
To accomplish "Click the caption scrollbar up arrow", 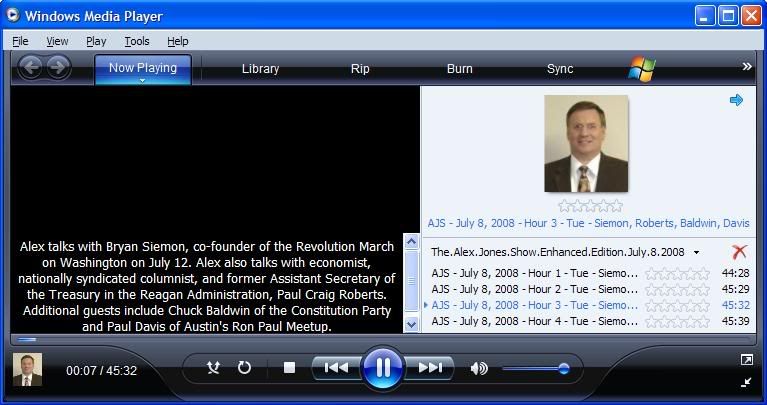I will (x=411, y=242).
